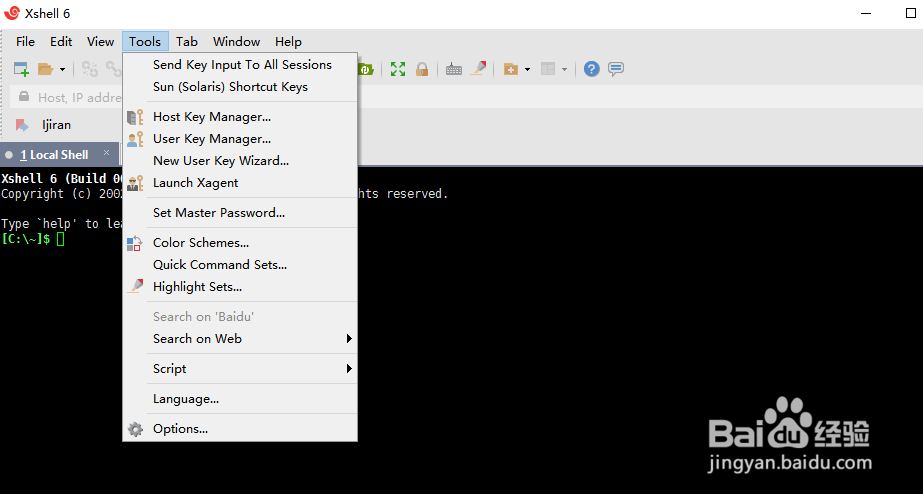Click the green Xftp transfer icon

click(366, 69)
